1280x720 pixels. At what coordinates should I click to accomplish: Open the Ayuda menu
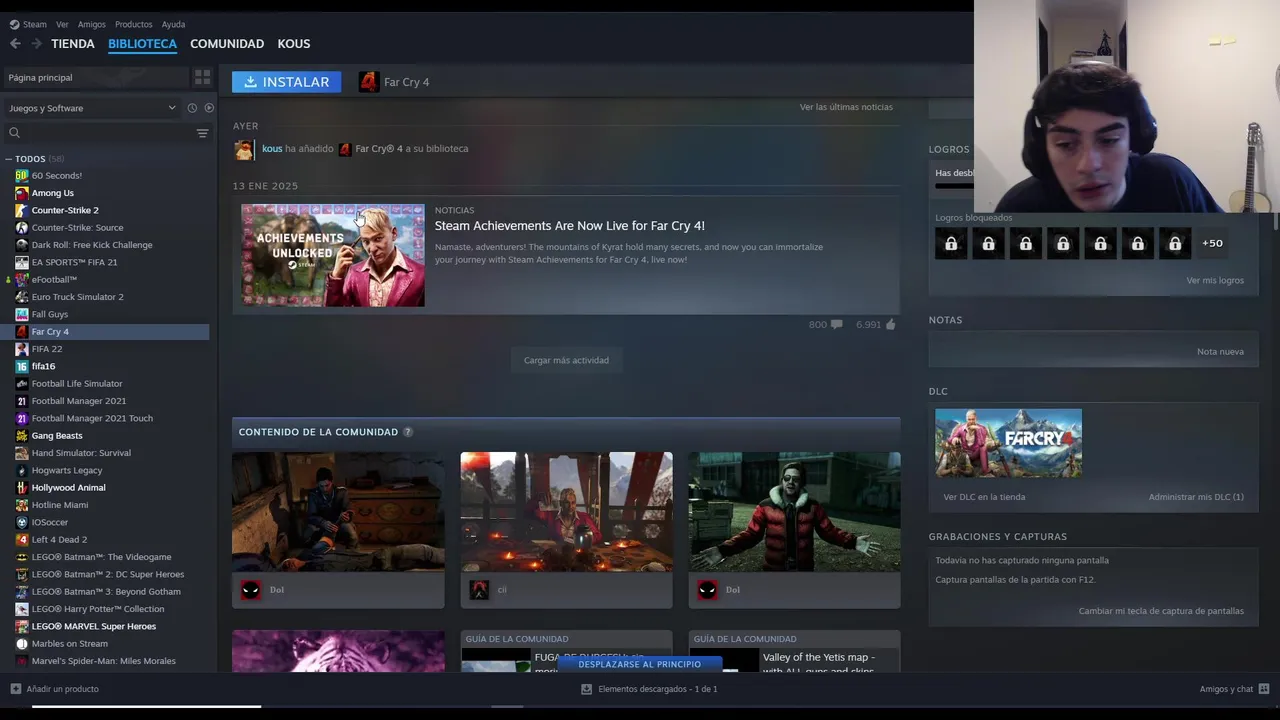click(173, 24)
